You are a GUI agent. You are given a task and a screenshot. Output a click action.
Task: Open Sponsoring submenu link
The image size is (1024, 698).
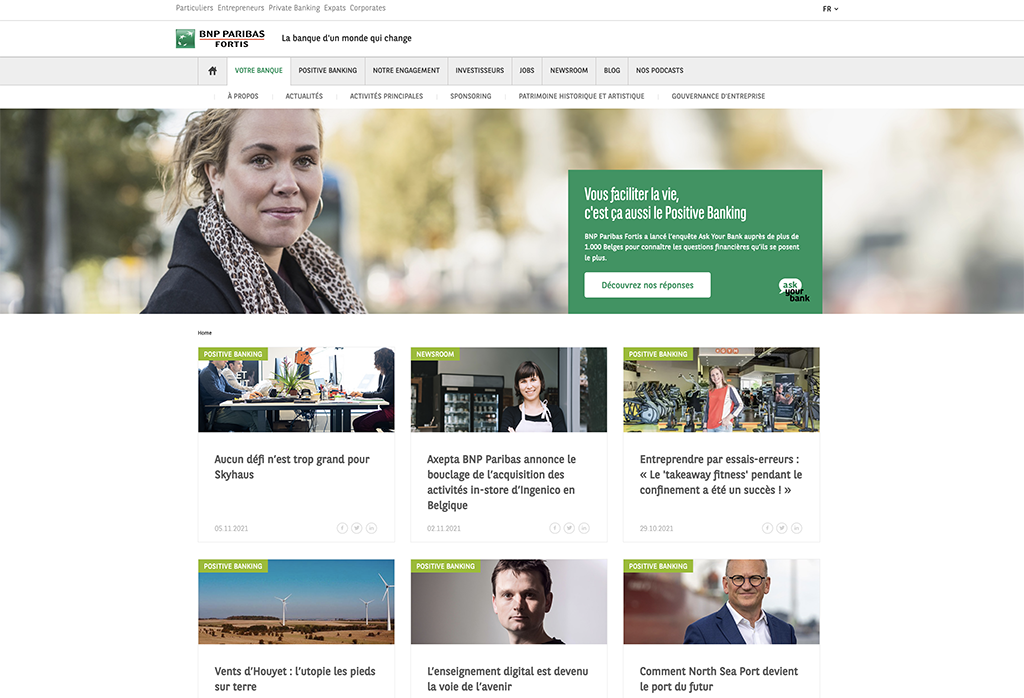pos(471,96)
